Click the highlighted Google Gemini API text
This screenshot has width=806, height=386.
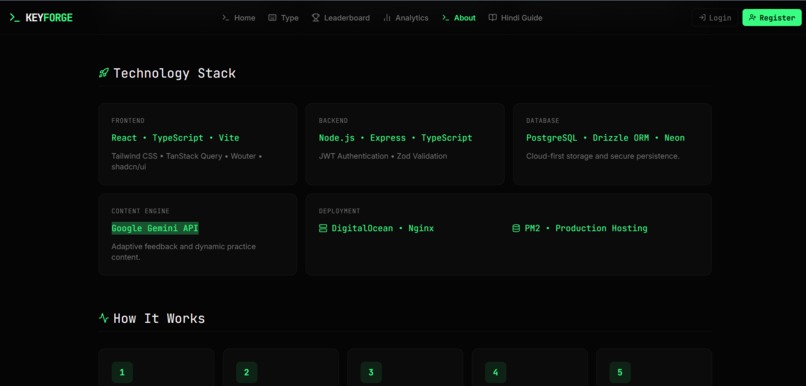[155, 228]
